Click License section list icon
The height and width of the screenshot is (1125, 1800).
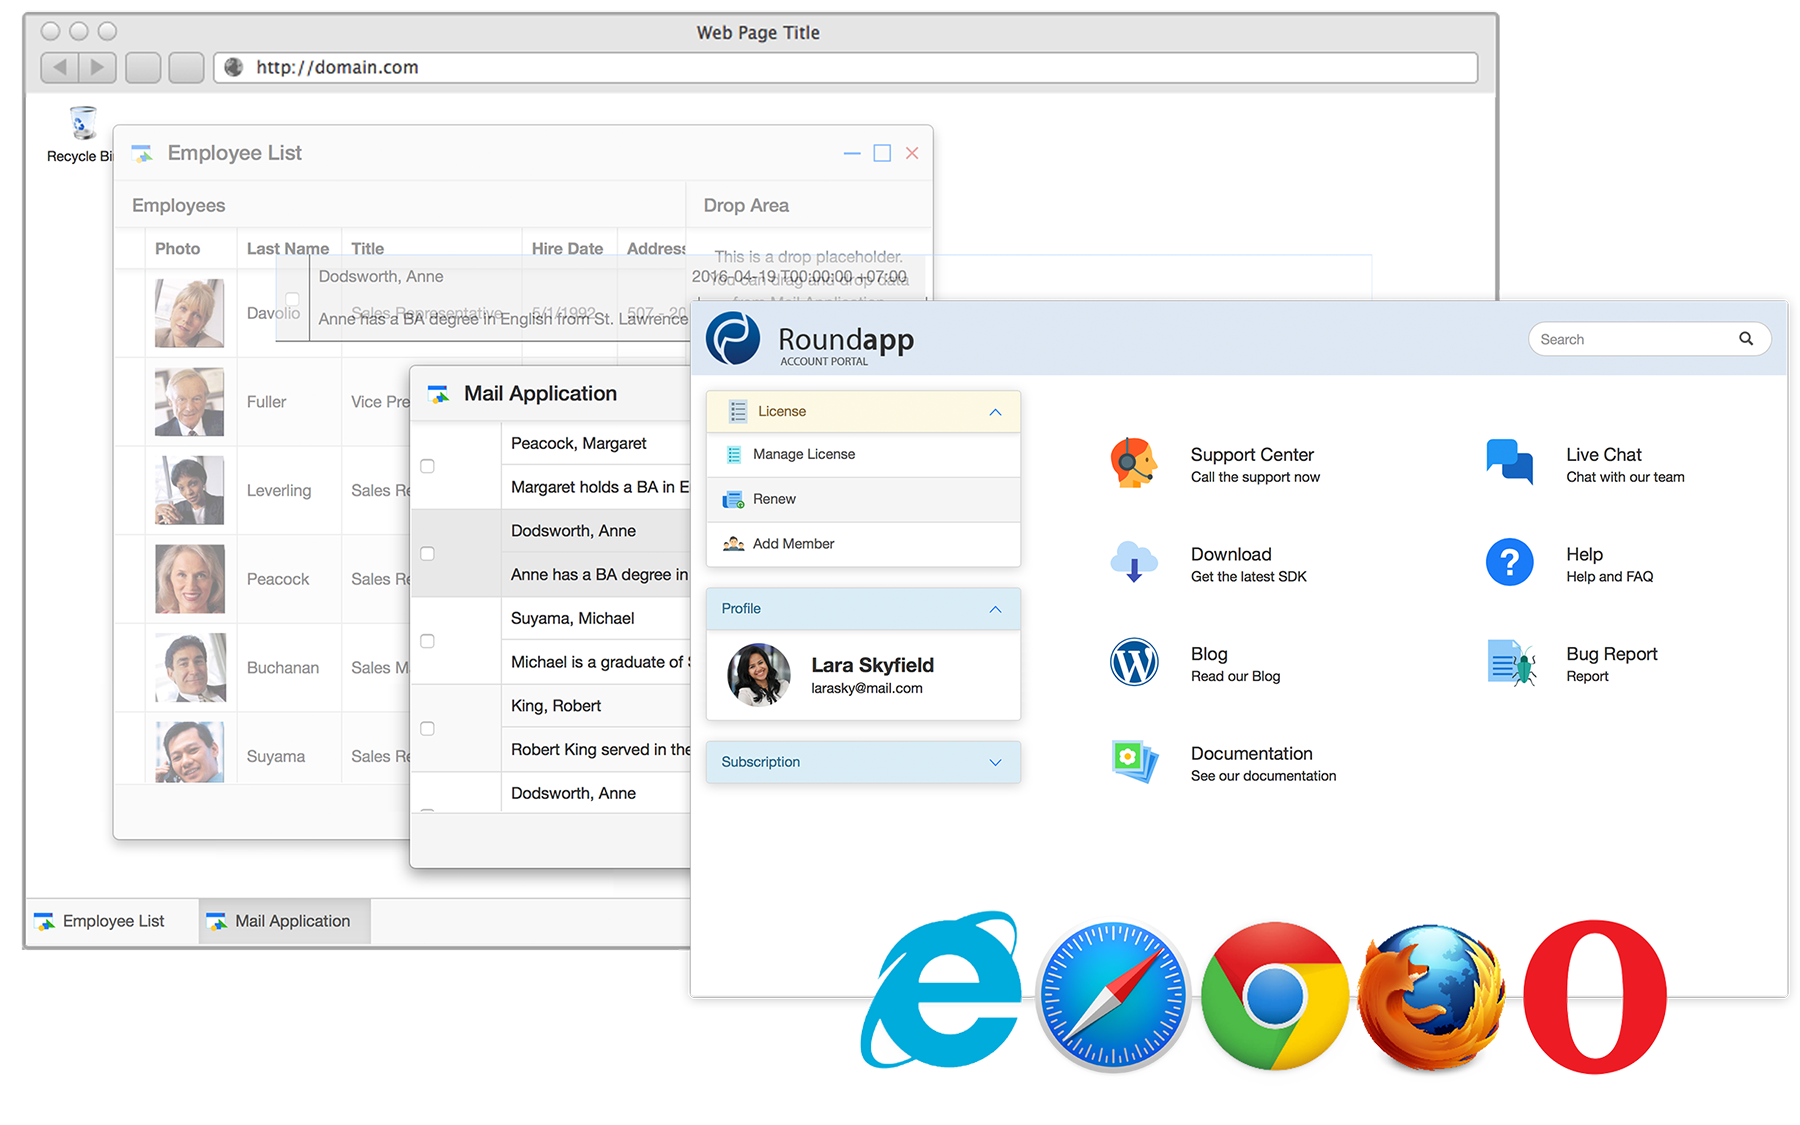coord(738,411)
